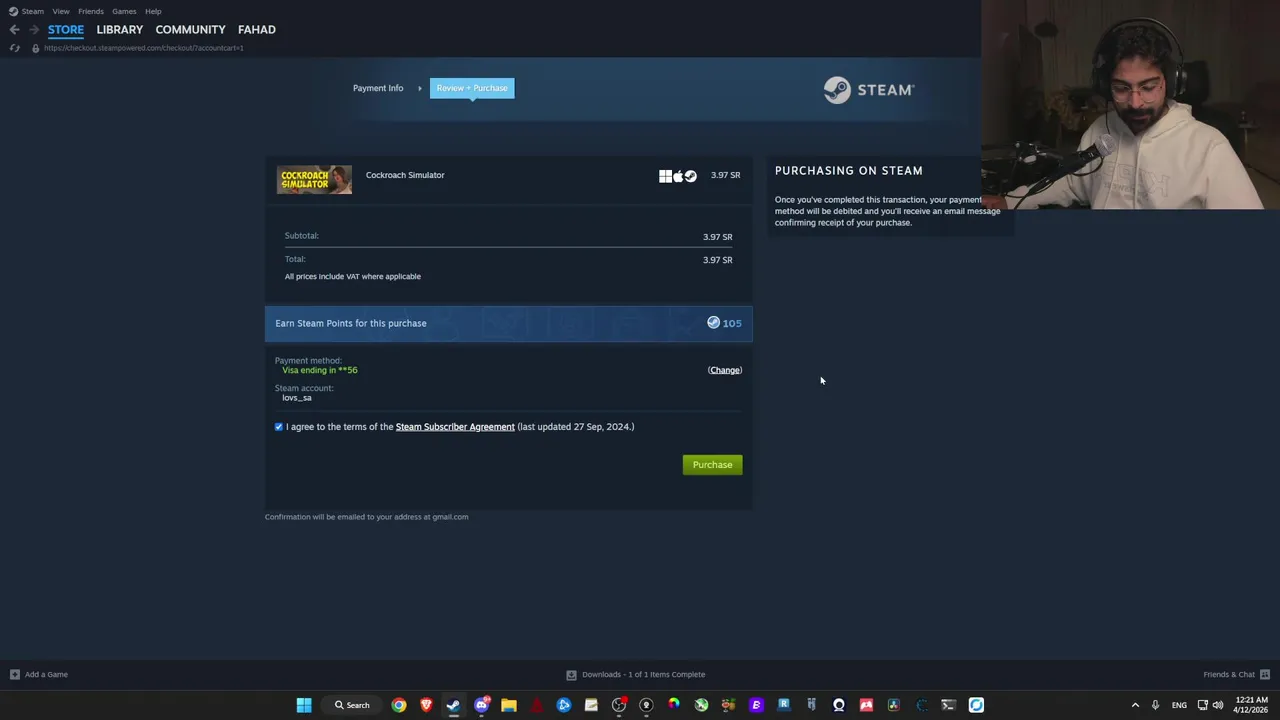This screenshot has height=720, width=1280.
Task: Click Change next to payment method
Action: [725, 370]
